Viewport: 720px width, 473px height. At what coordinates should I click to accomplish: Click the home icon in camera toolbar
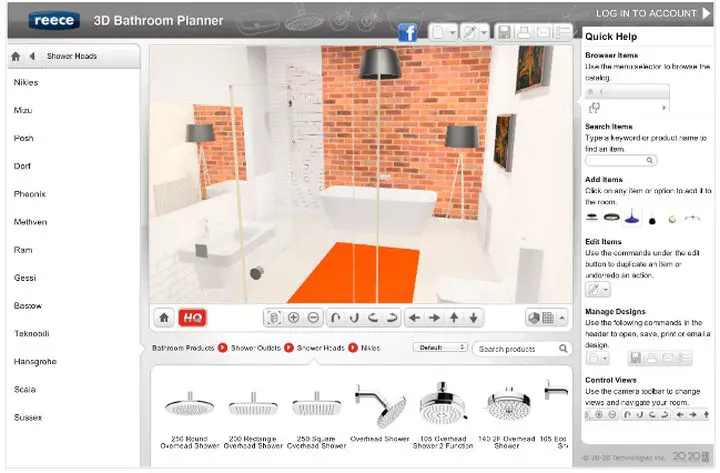(x=164, y=318)
